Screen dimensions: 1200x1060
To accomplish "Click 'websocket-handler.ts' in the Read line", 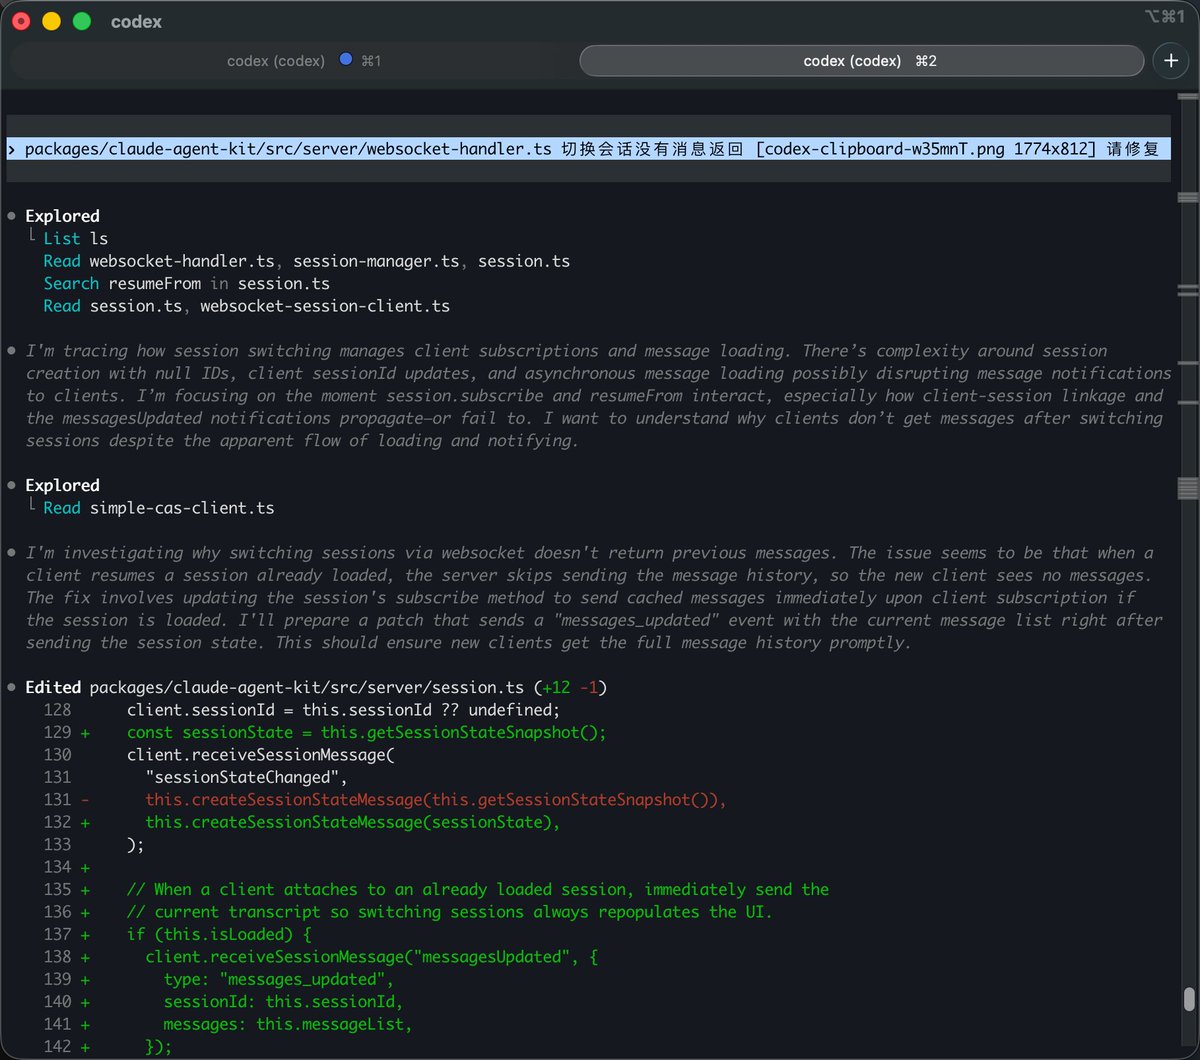I will coord(181,261).
